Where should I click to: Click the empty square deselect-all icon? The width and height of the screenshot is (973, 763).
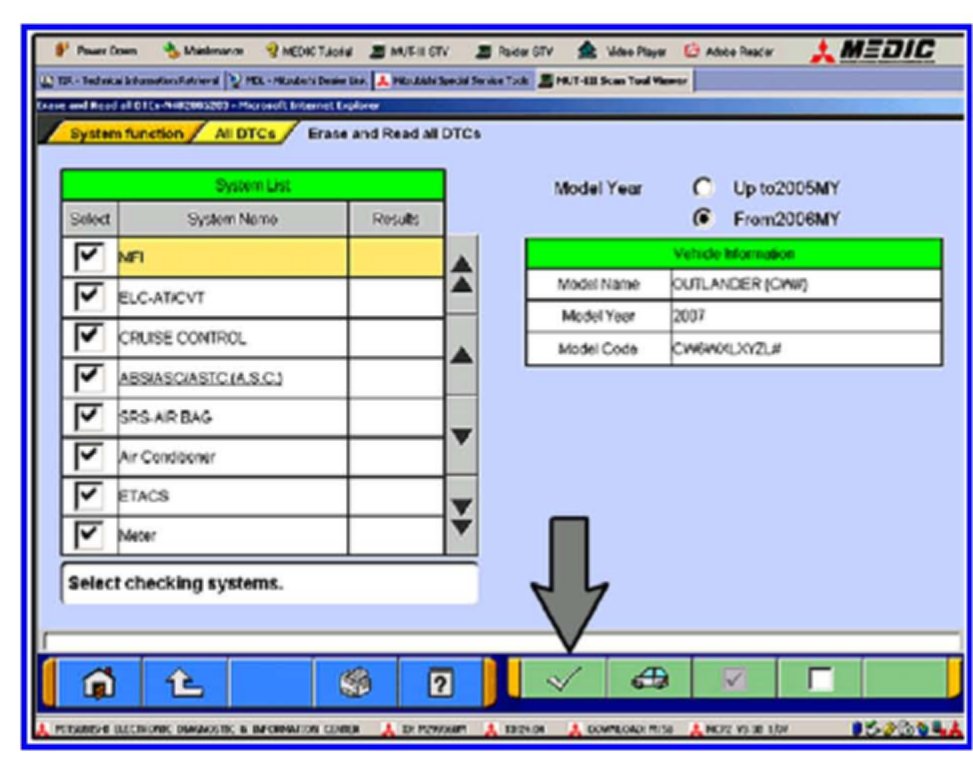click(820, 680)
